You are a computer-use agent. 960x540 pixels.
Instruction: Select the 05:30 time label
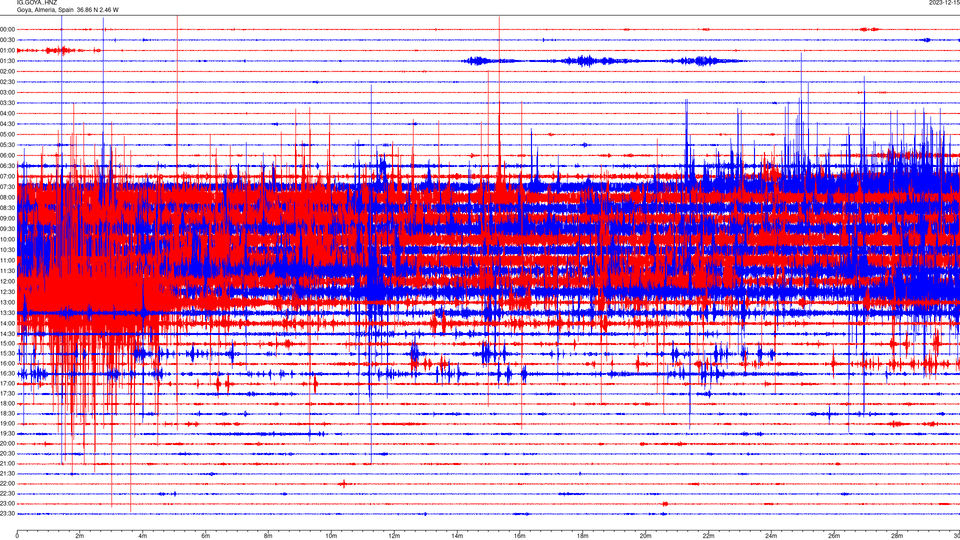pos(8,144)
